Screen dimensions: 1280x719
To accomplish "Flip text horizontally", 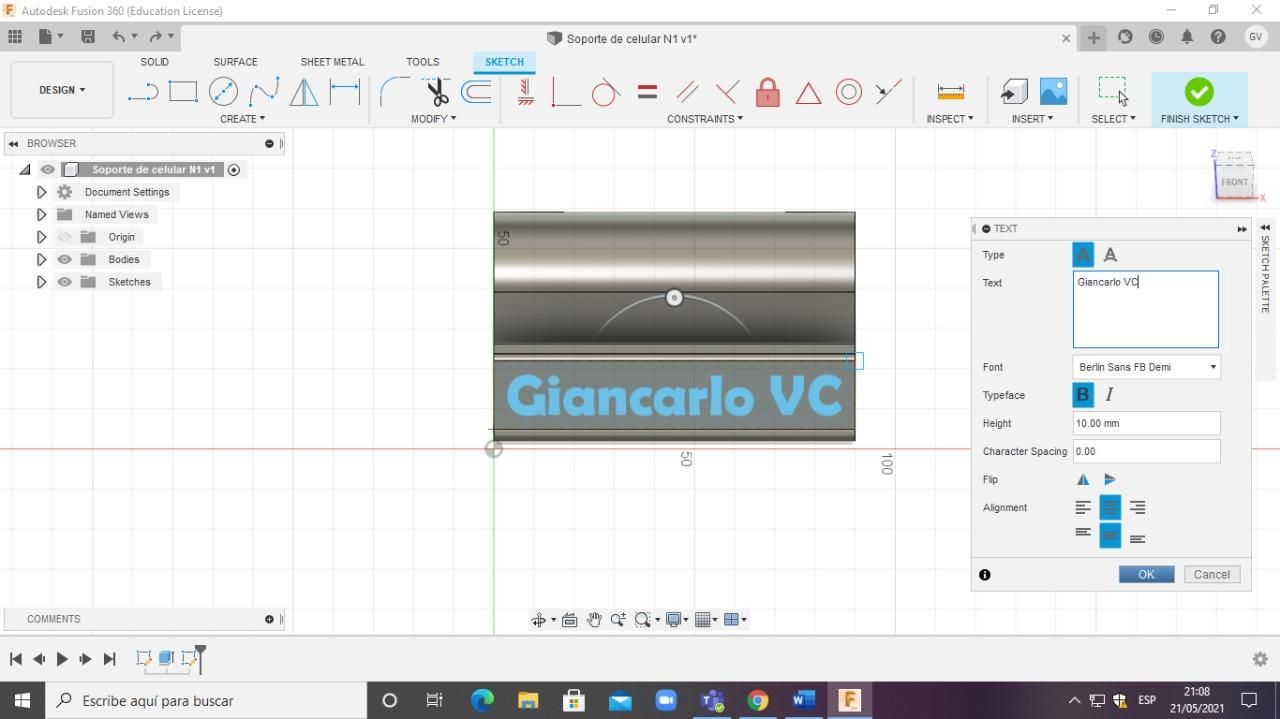I will [x=1083, y=480].
